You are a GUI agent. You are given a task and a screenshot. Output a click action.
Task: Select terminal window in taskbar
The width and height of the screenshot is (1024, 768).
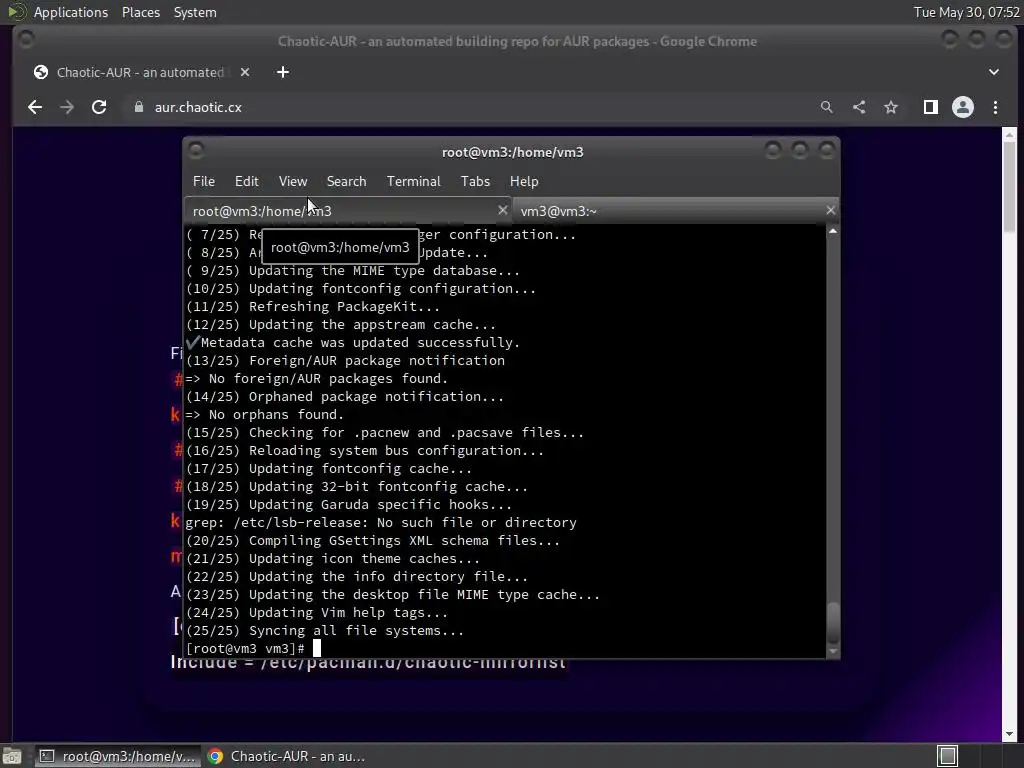click(x=118, y=756)
